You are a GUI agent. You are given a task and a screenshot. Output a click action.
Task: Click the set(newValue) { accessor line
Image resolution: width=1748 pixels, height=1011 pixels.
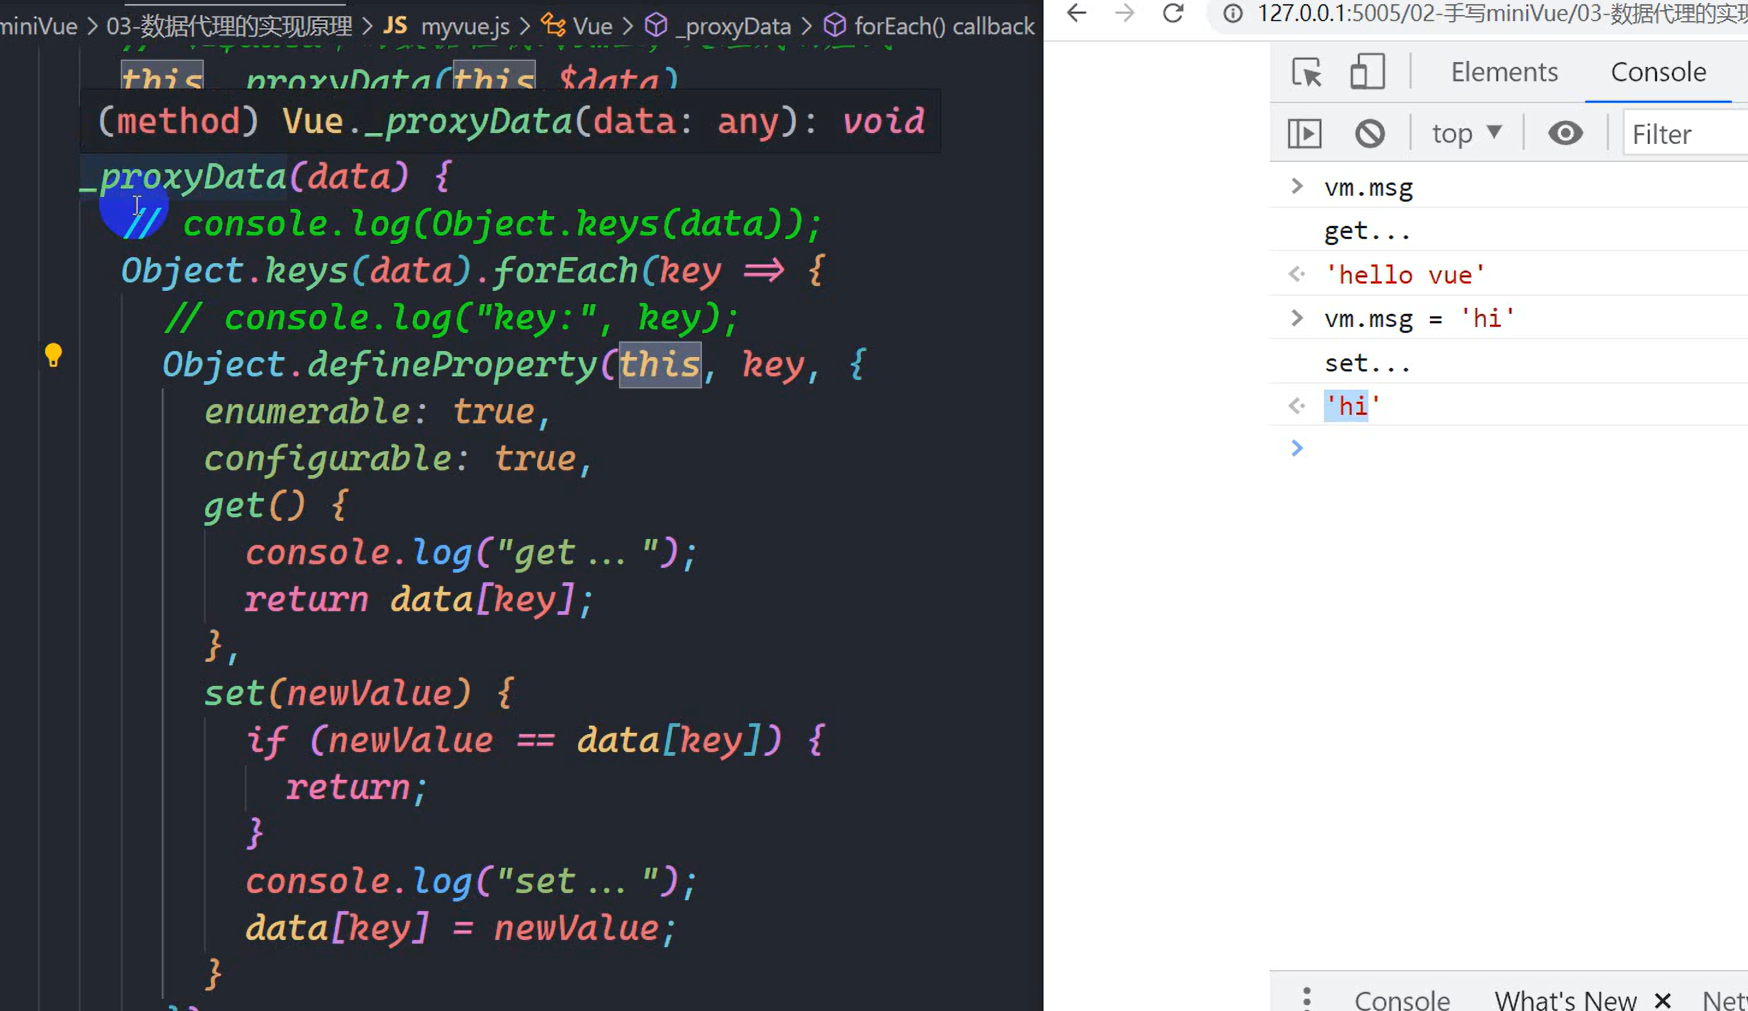point(359,694)
